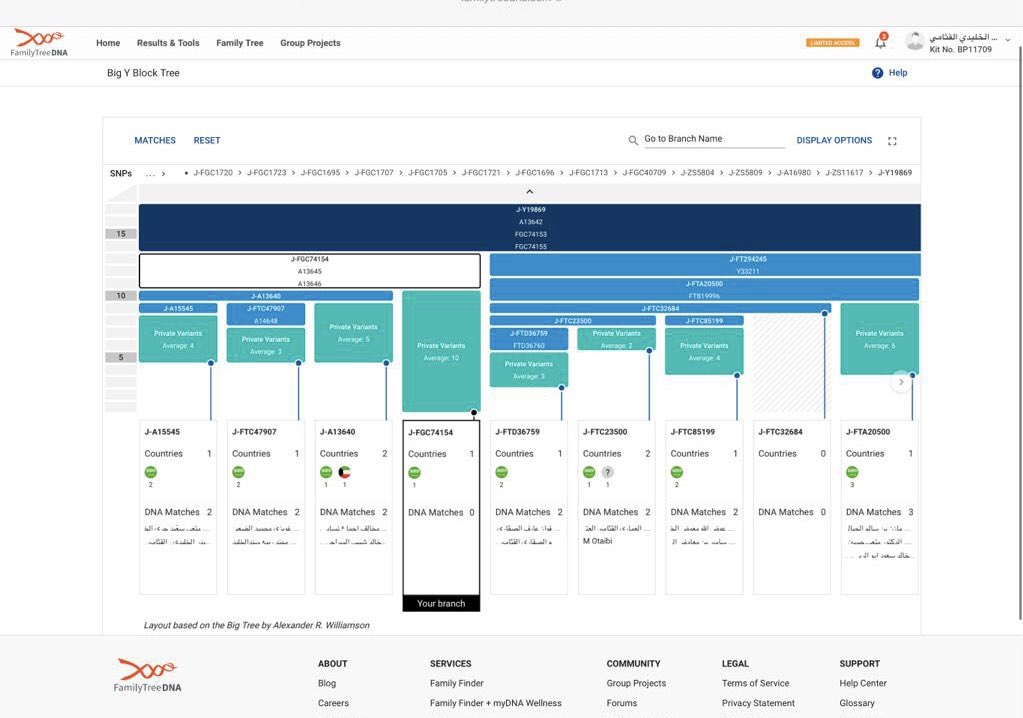1023x718 pixels.
Task: Open the Group Projects menu
Action: click(x=311, y=43)
